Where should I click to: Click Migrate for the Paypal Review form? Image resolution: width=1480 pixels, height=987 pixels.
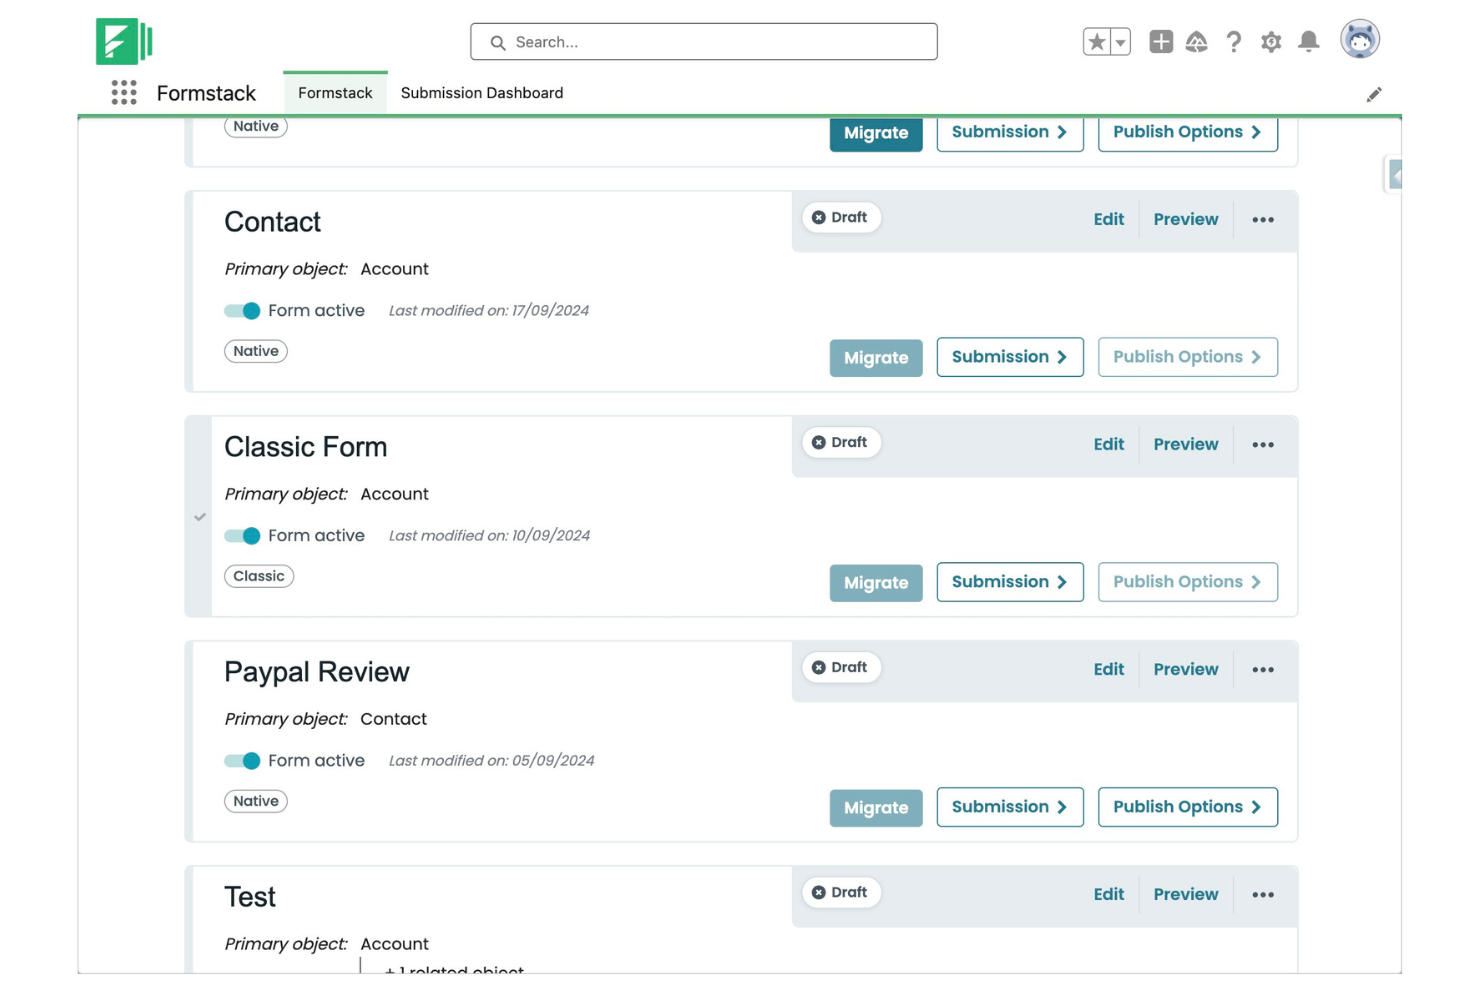coord(875,807)
